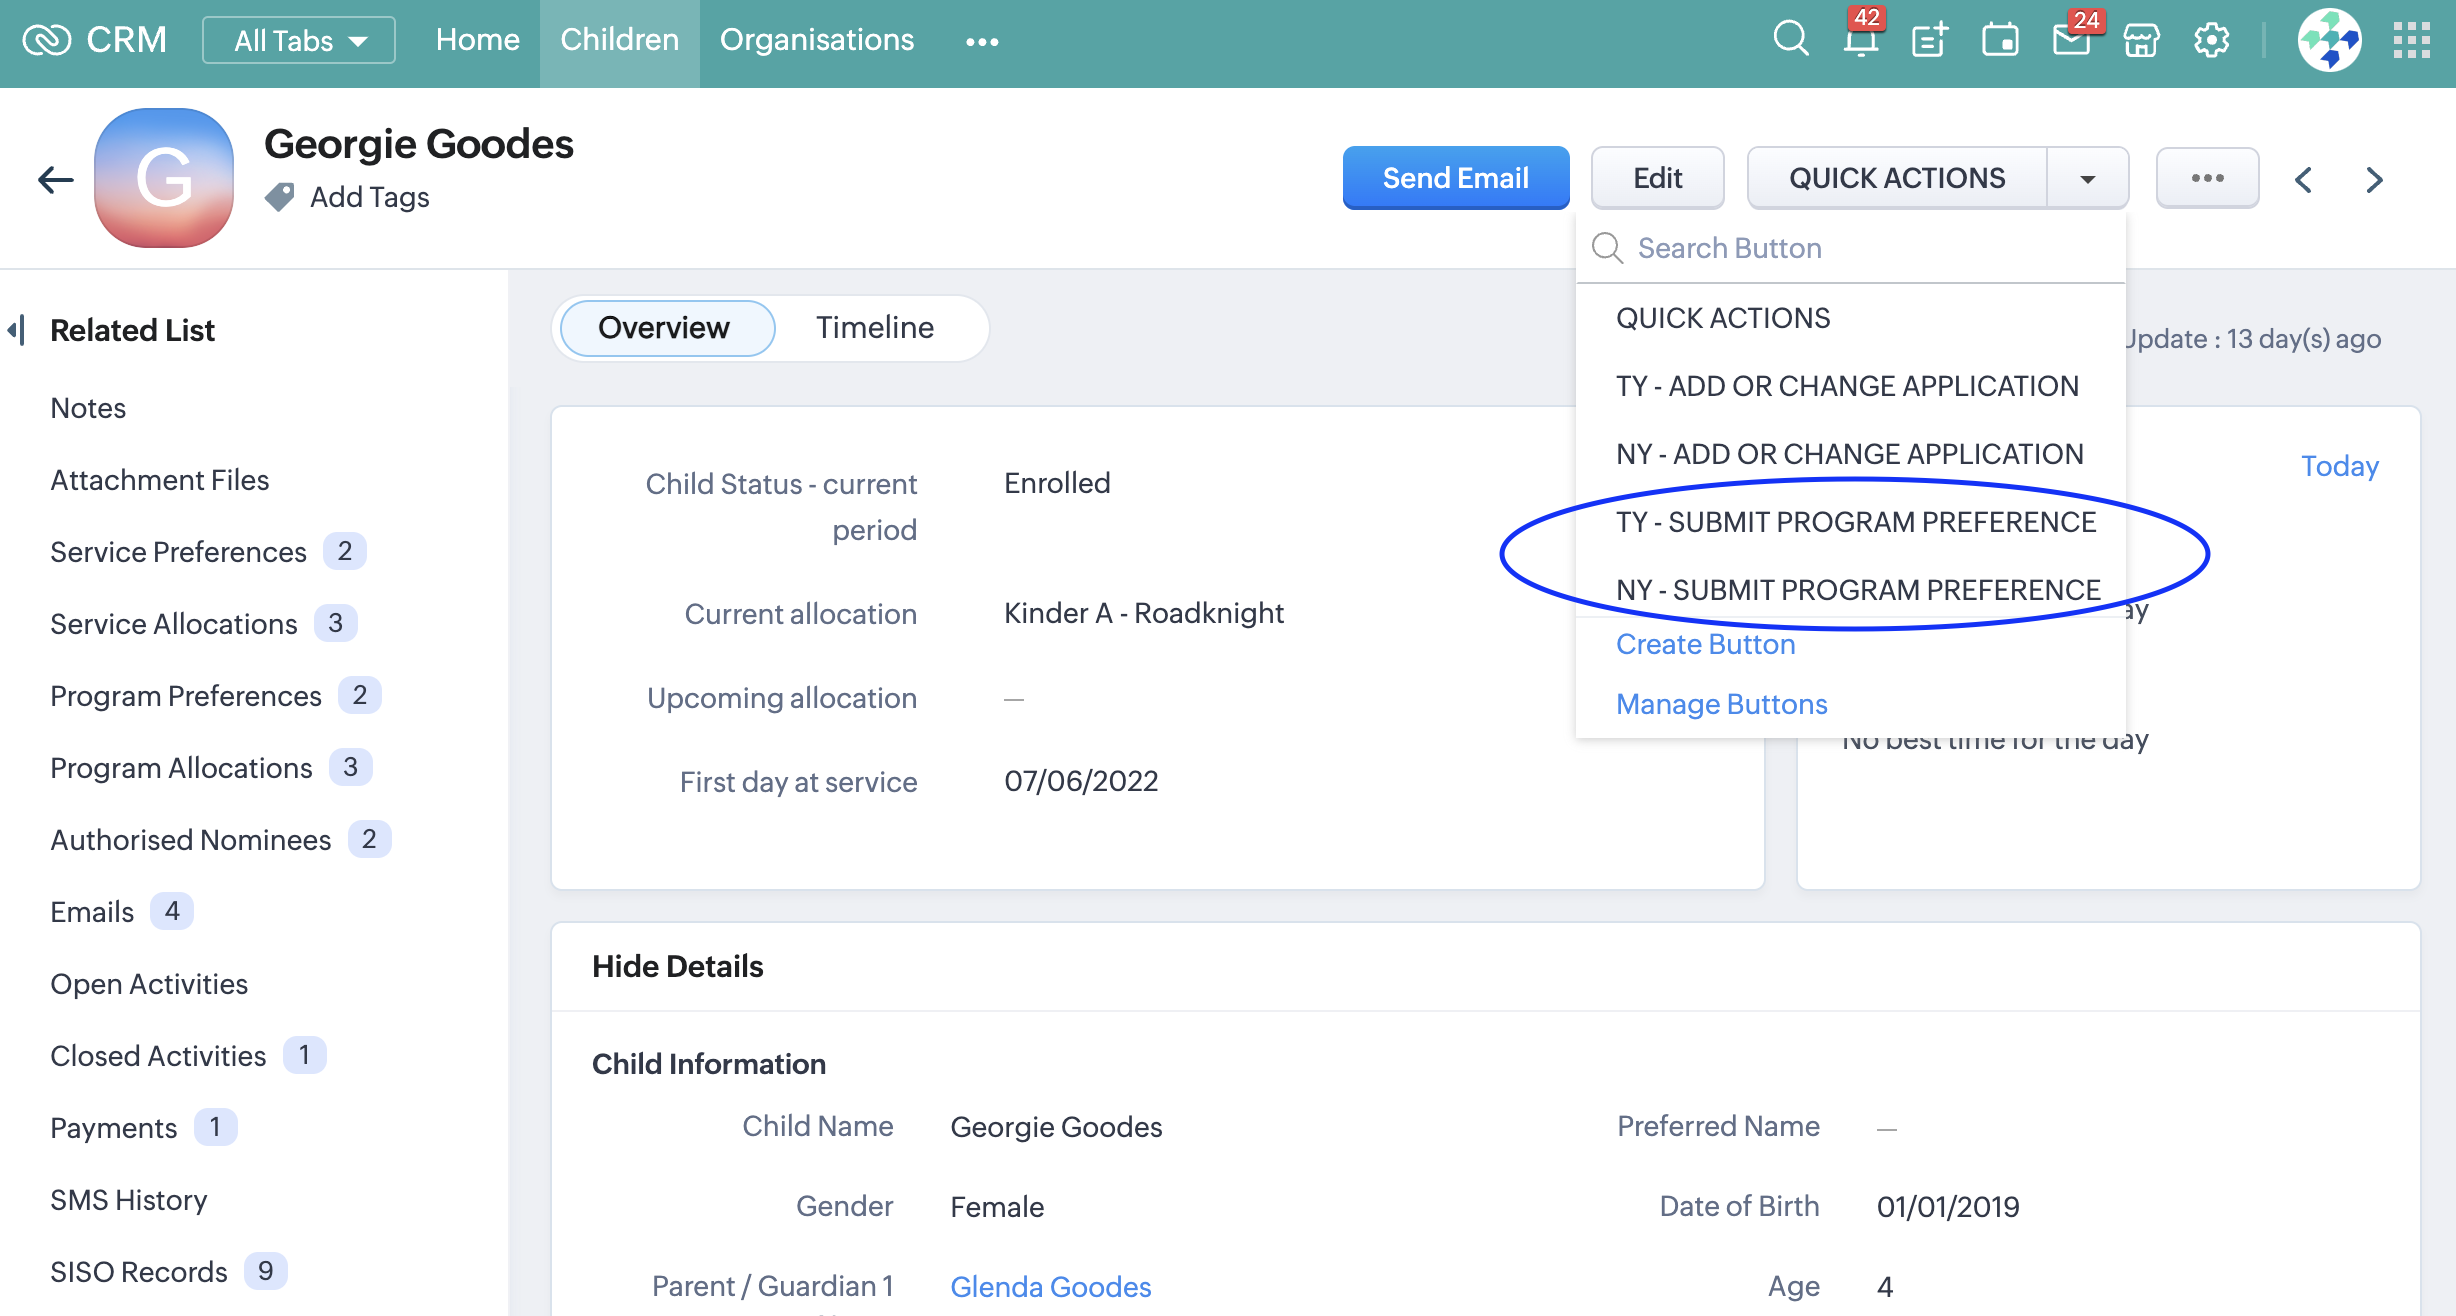Click the search magnifier icon in top bar

(x=1790, y=40)
